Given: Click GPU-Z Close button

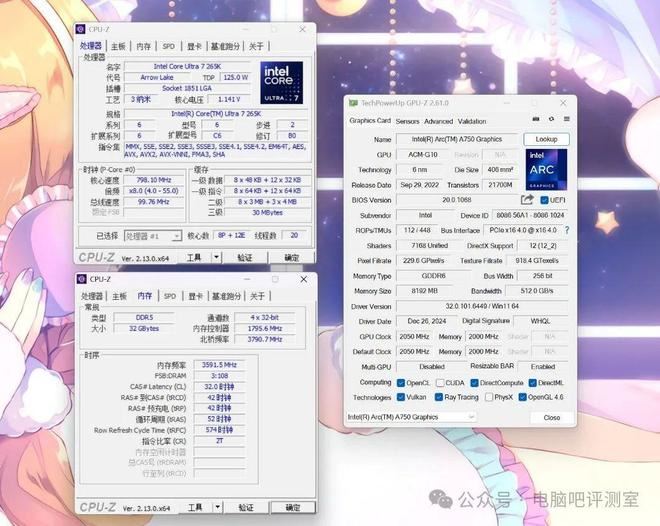Looking at the screenshot, I should pos(551,417).
